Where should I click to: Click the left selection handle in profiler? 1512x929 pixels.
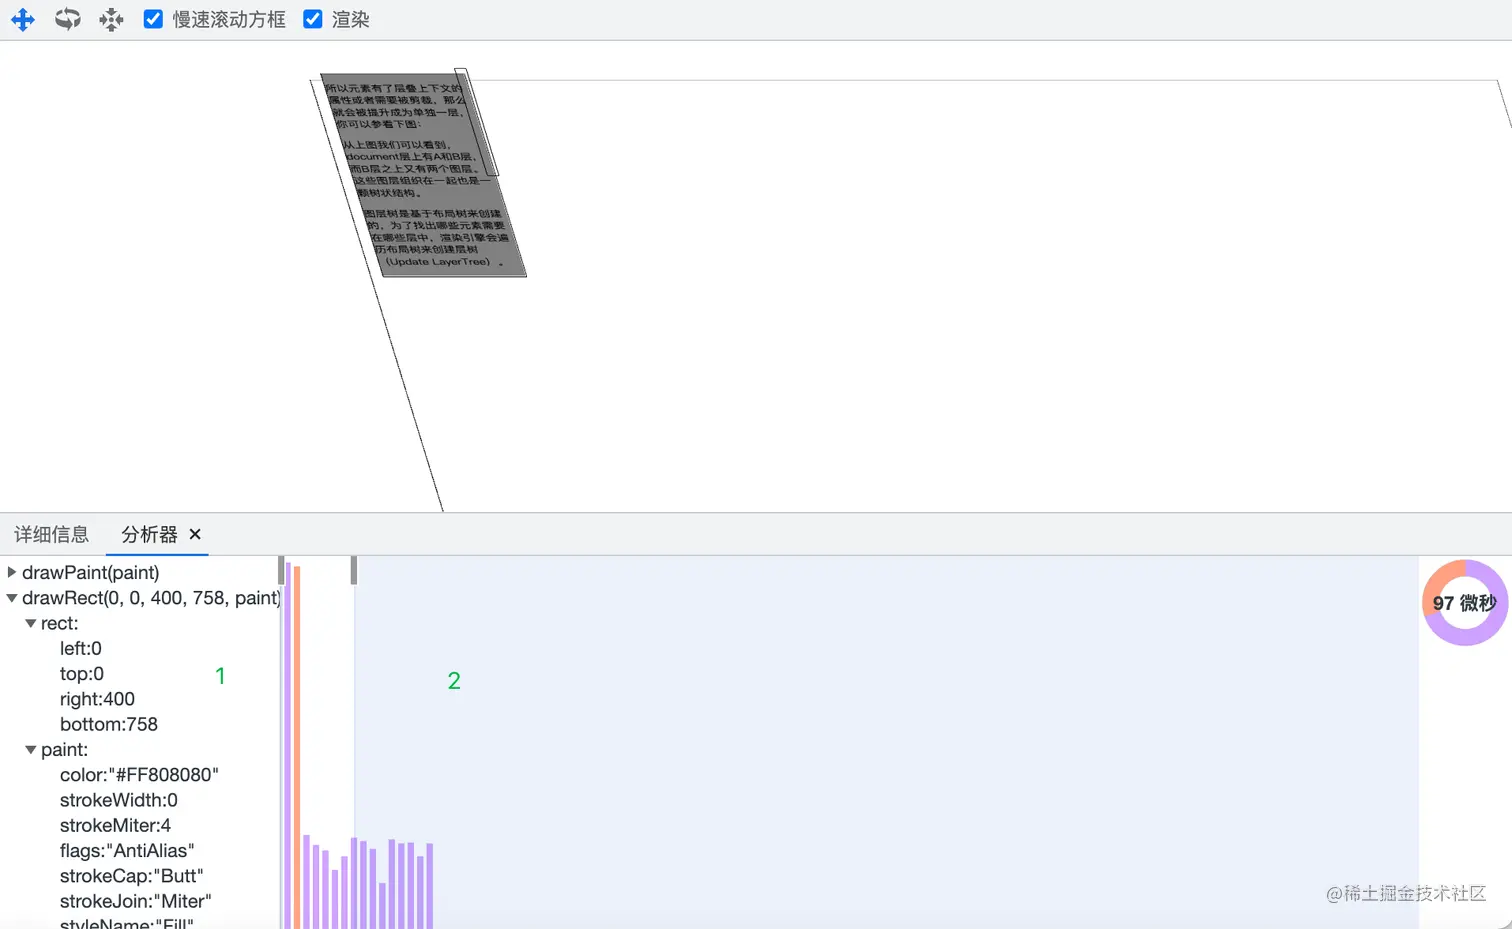tap(281, 571)
